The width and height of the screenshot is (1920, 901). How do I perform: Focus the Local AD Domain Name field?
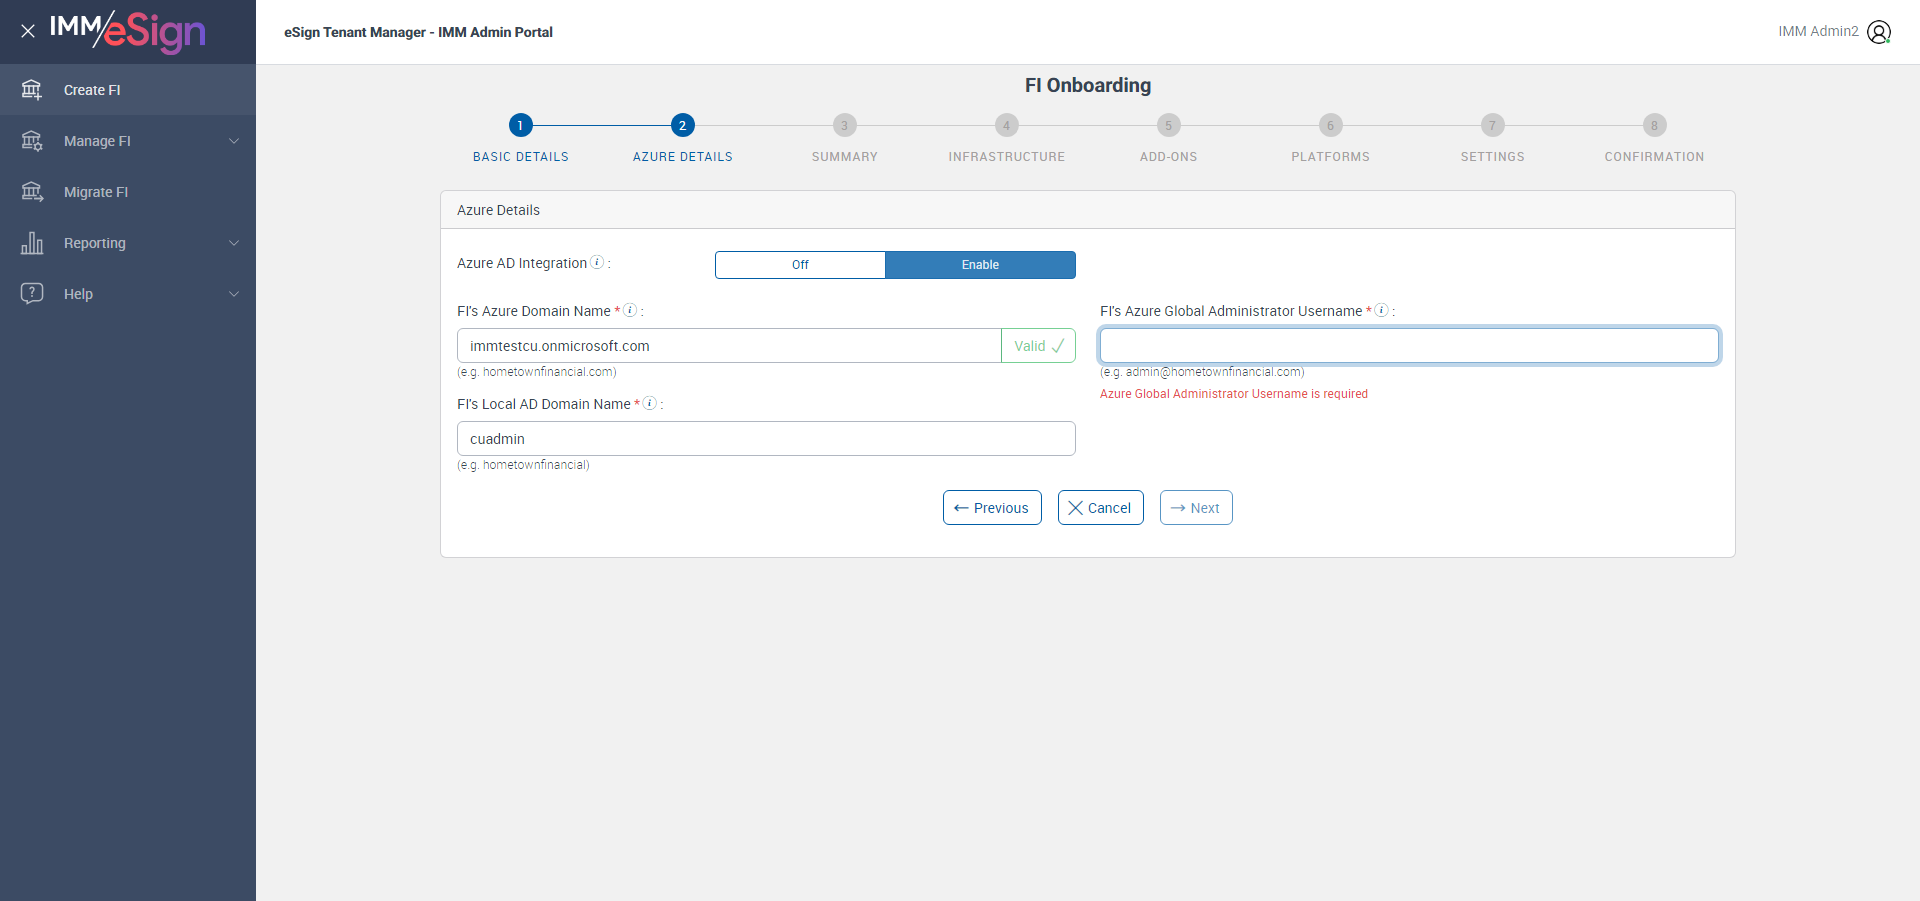[x=766, y=439]
